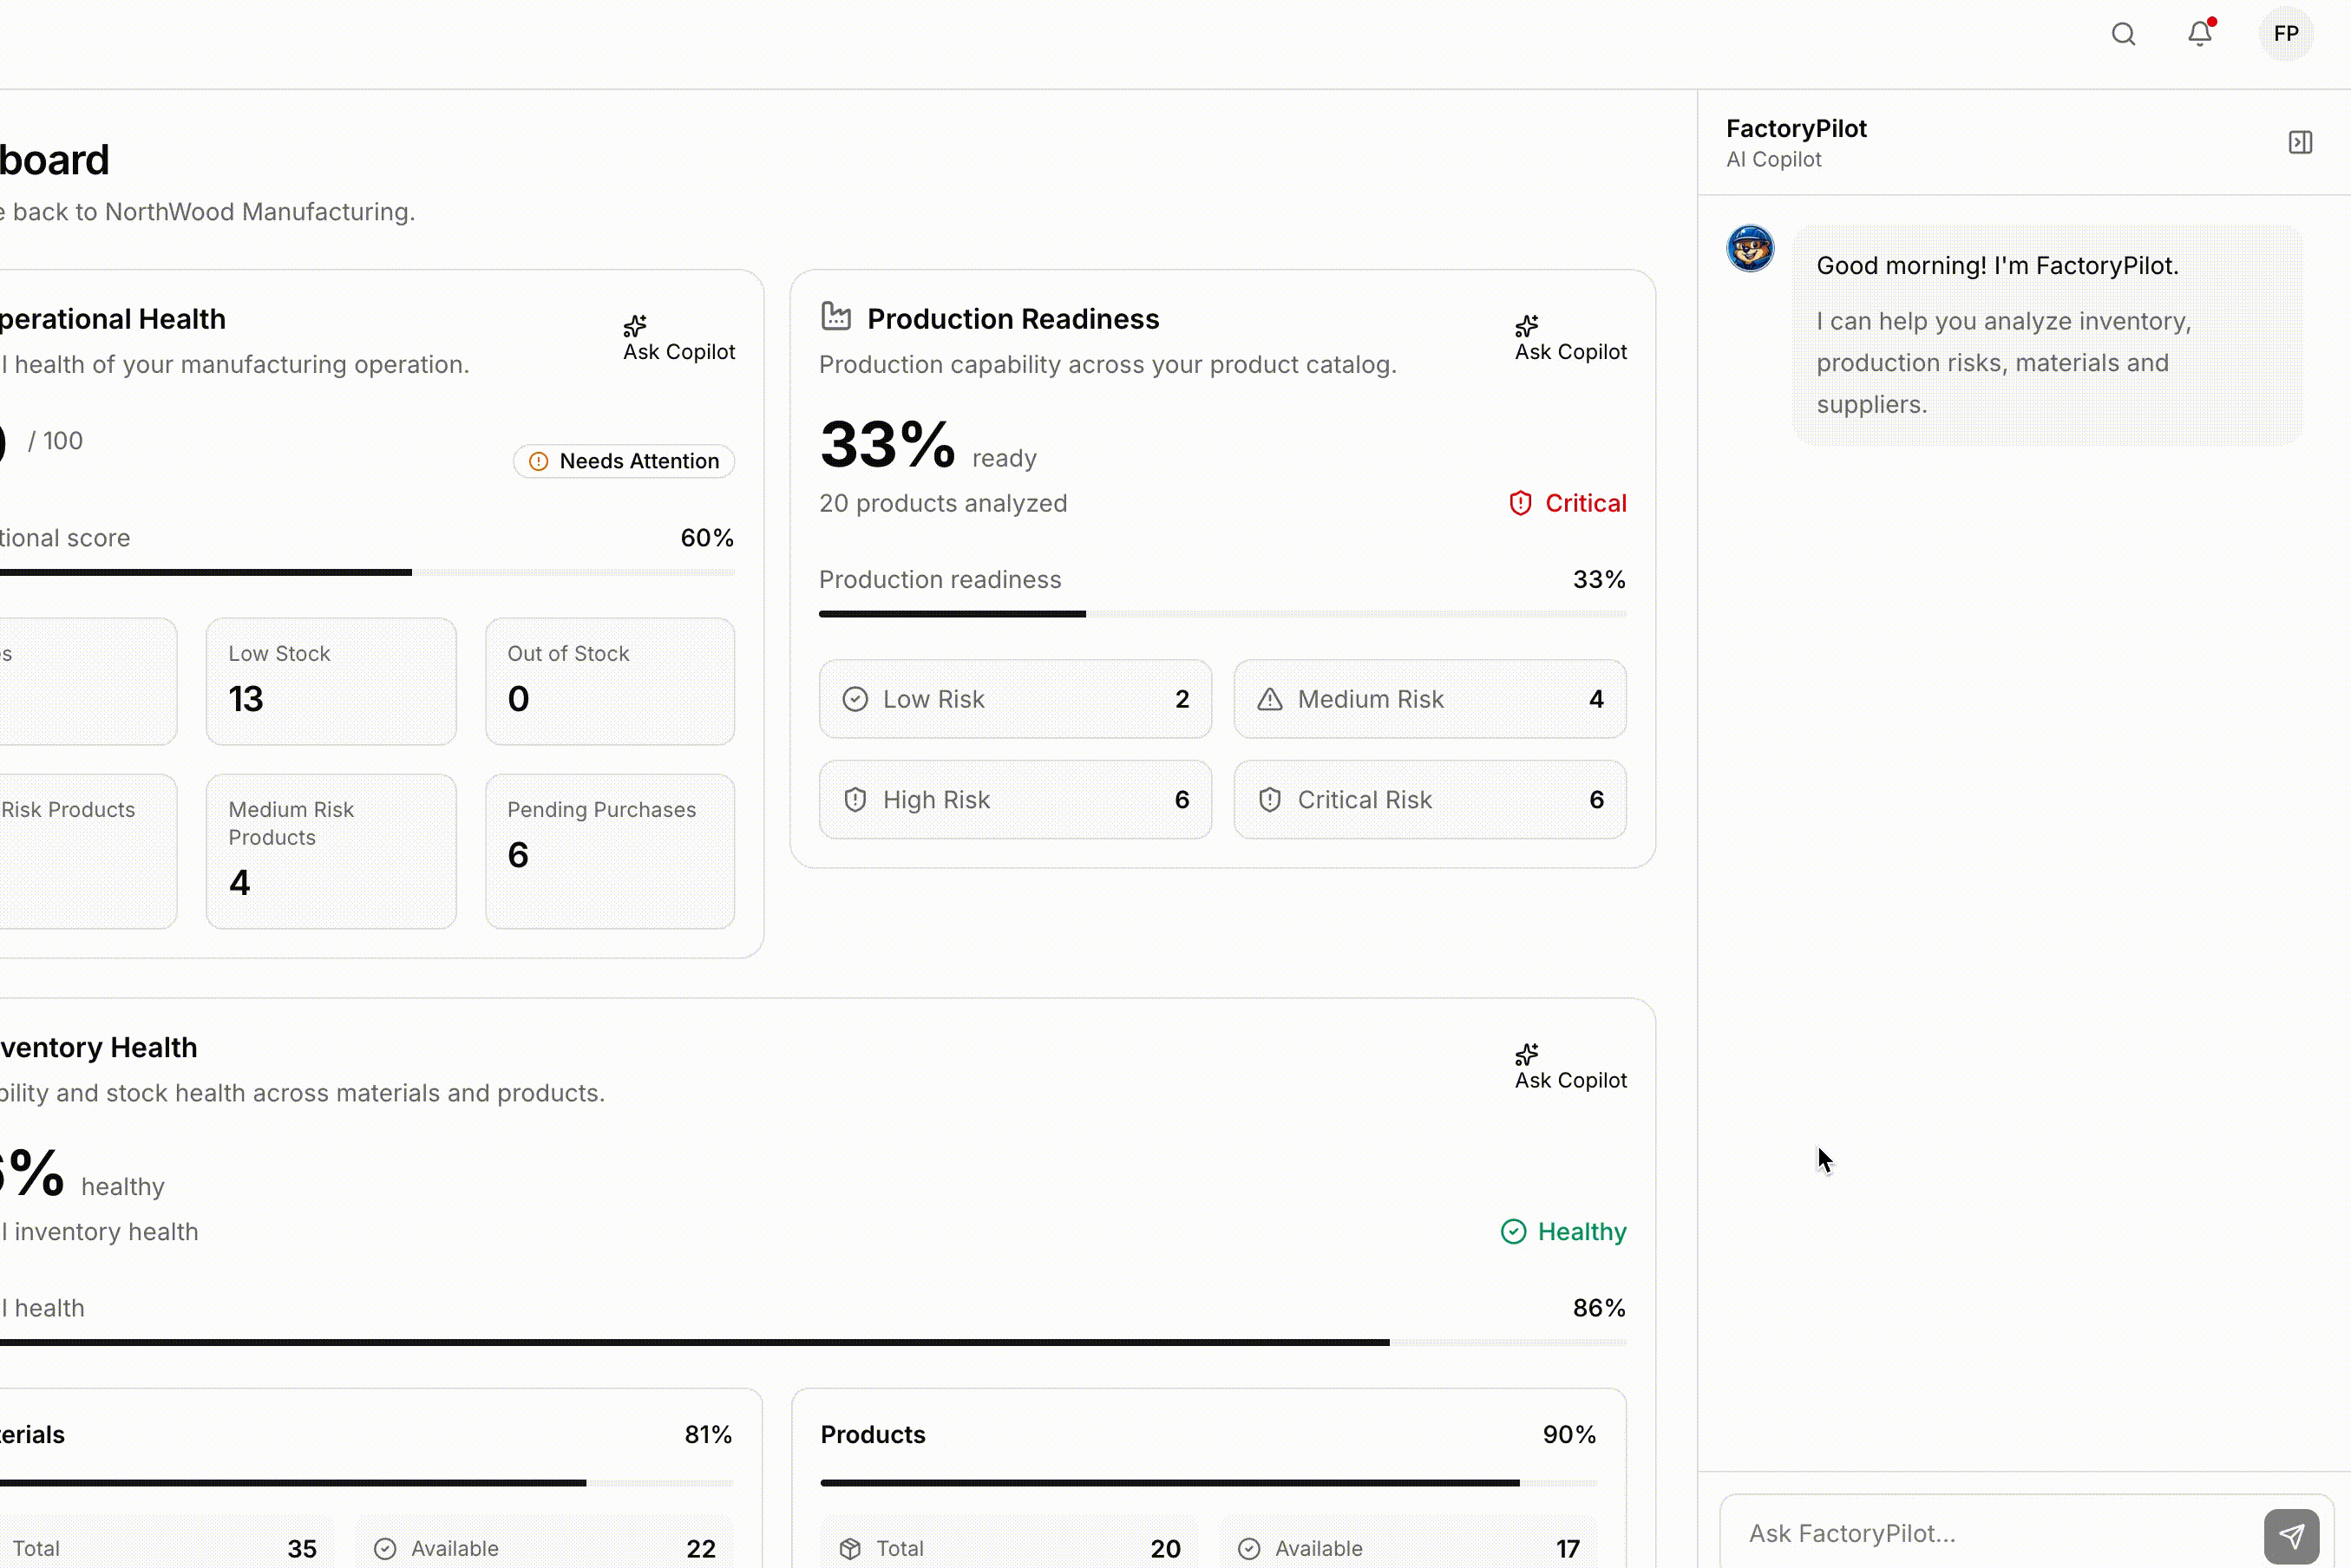Image resolution: width=2351 pixels, height=1568 pixels.
Task: Click the Production Readiness factory icon
Action: [836, 317]
